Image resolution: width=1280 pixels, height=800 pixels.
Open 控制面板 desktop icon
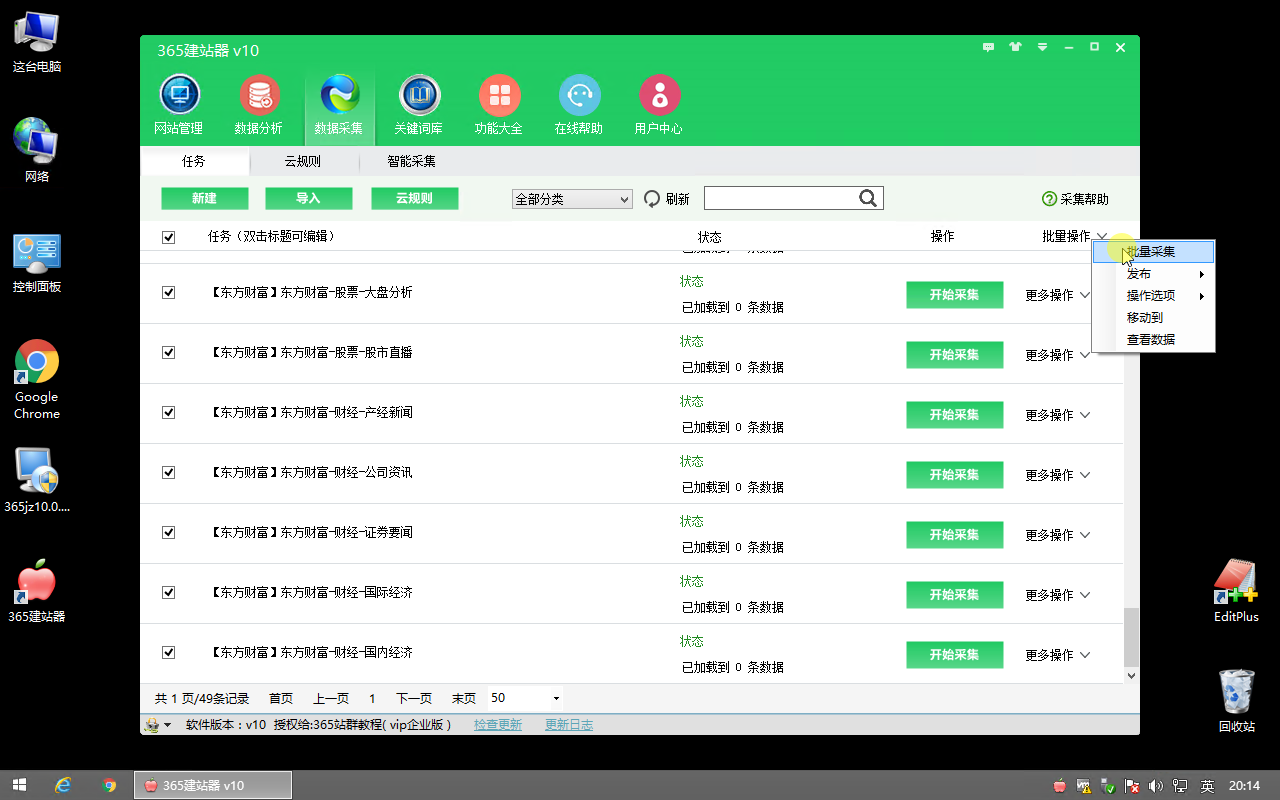coord(37,263)
